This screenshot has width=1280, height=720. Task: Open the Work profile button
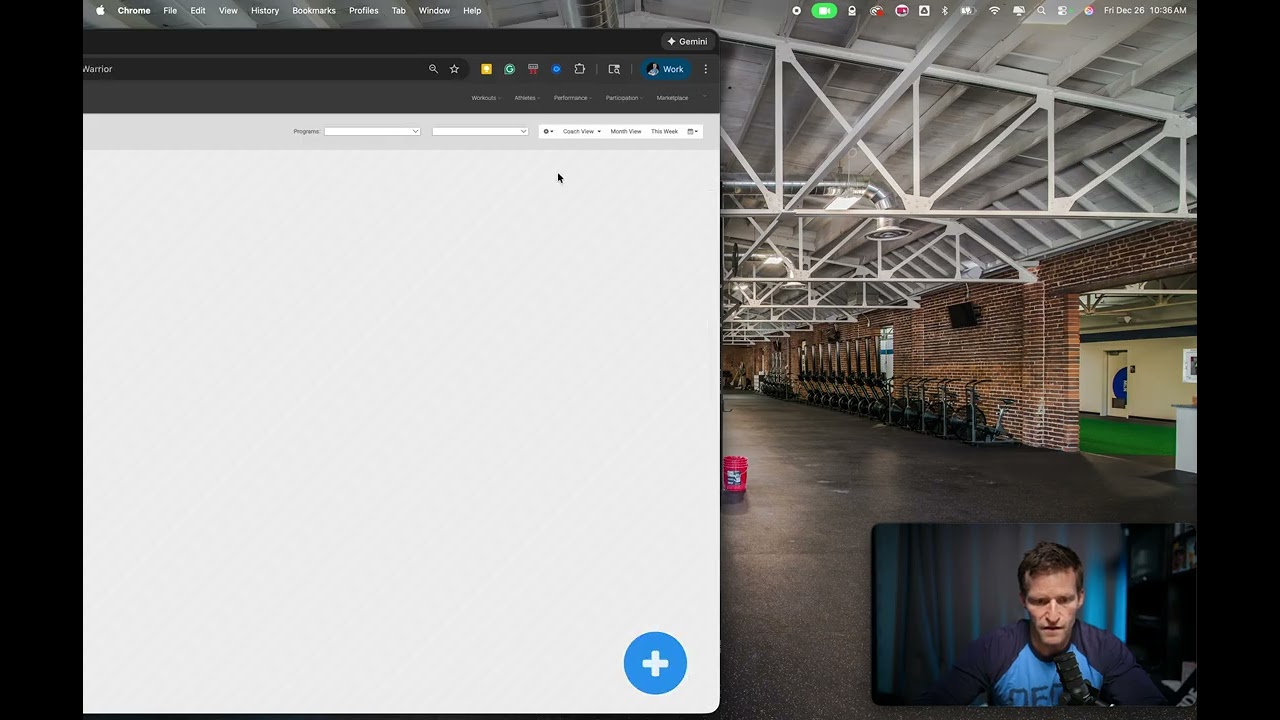point(665,69)
